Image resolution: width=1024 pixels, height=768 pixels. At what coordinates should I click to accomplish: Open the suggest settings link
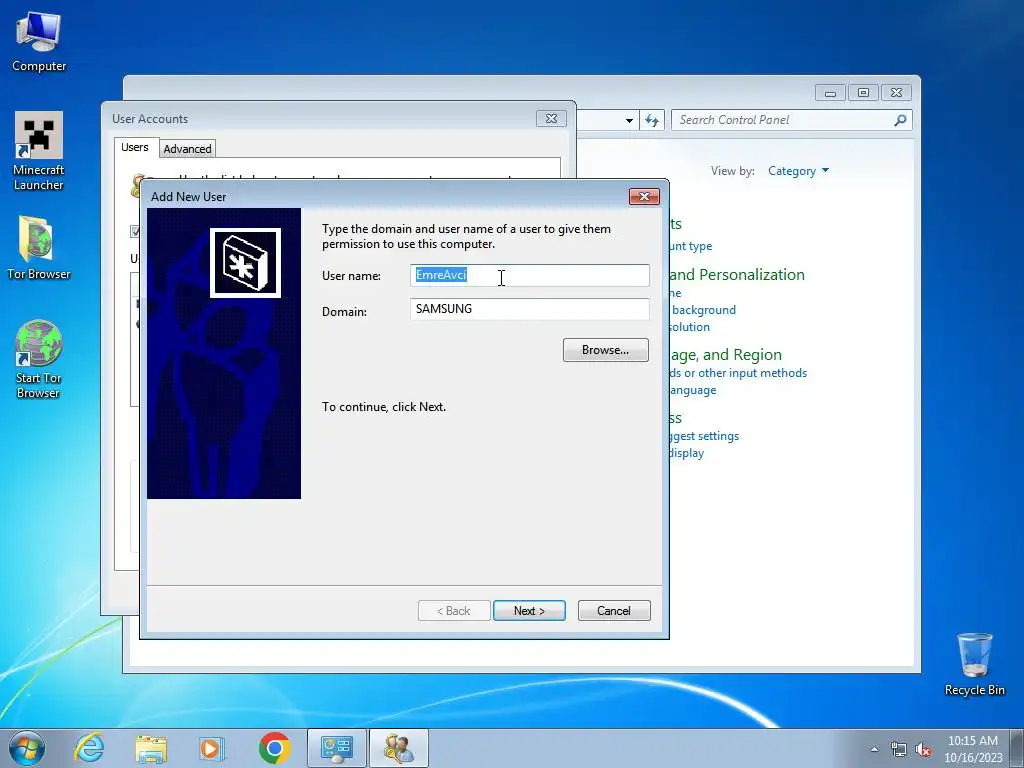[704, 436]
